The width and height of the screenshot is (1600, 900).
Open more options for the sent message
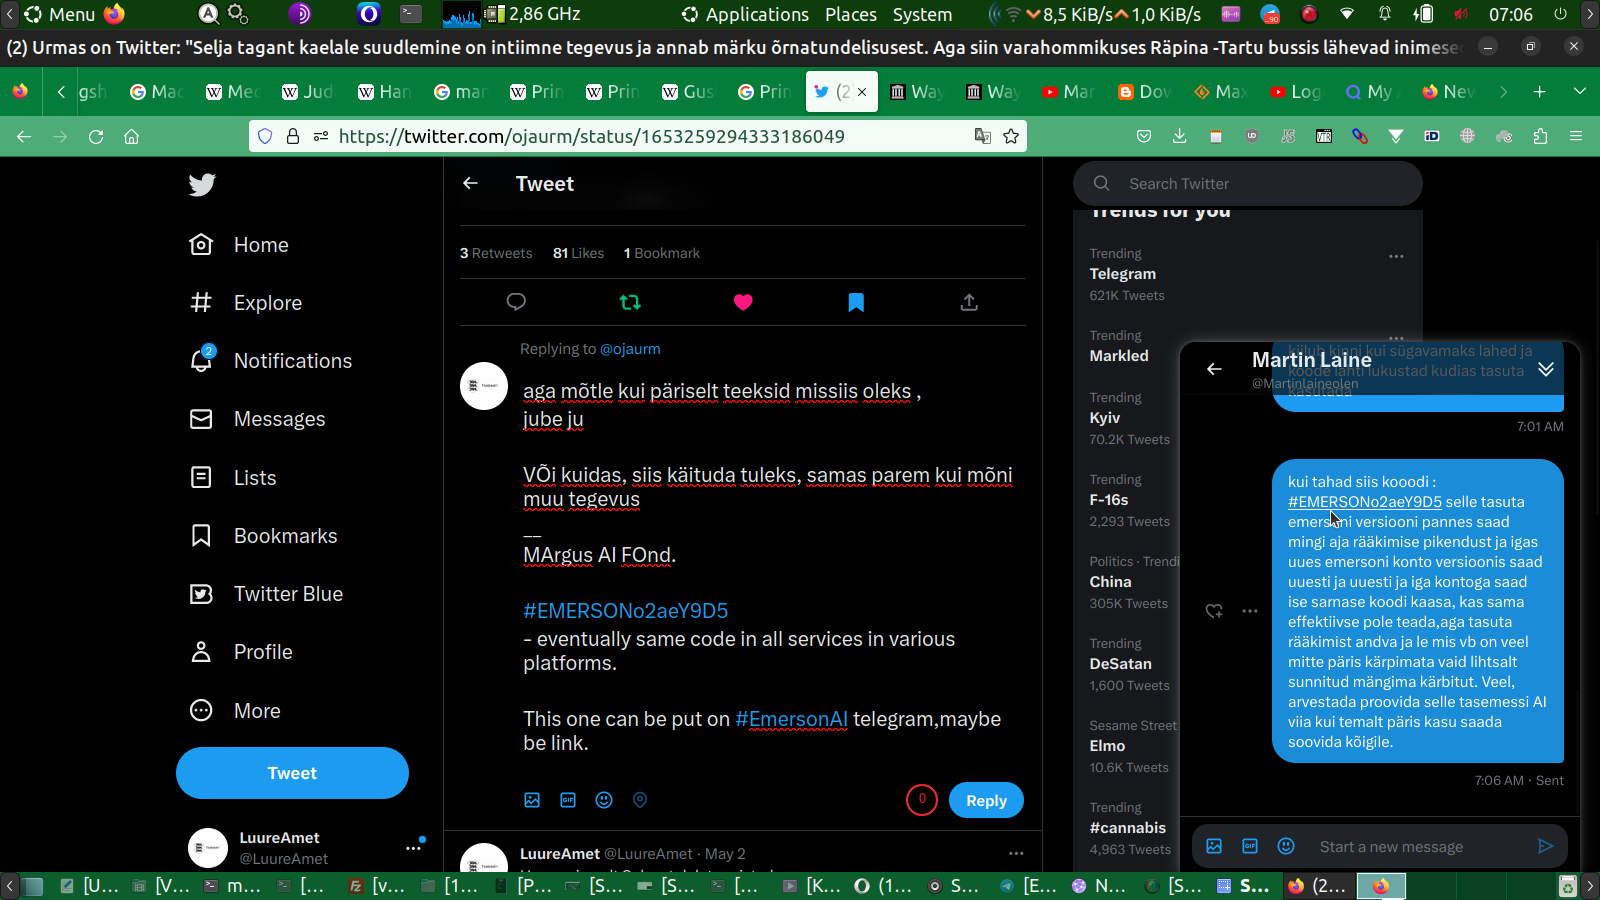click(x=1250, y=611)
